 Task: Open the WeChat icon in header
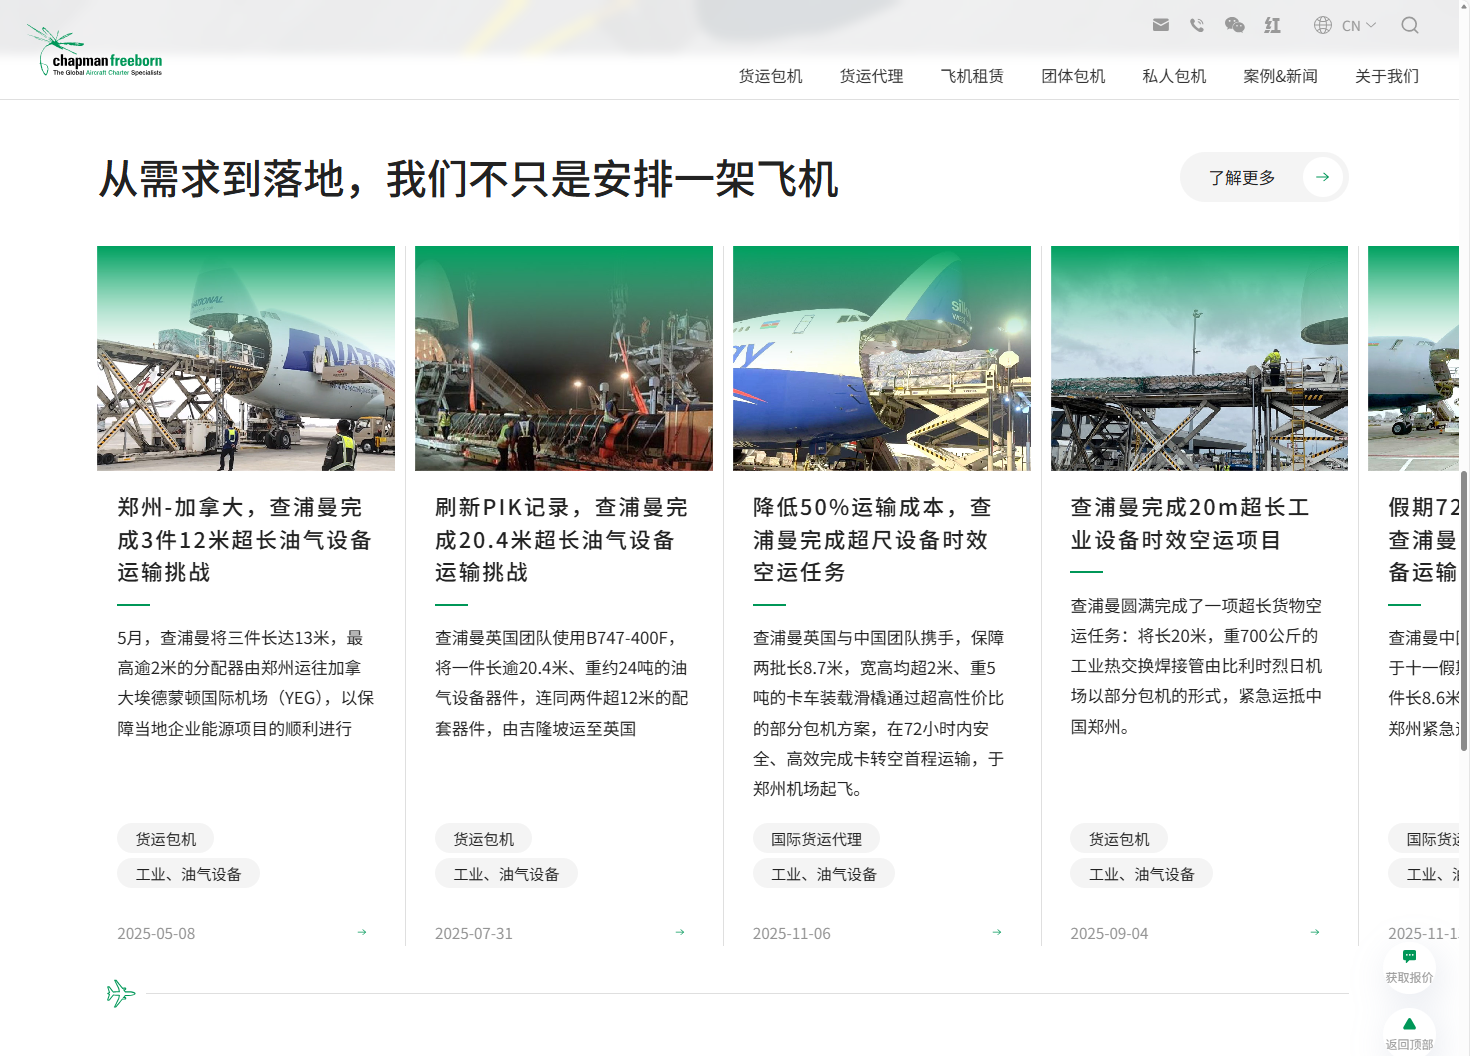tap(1234, 25)
